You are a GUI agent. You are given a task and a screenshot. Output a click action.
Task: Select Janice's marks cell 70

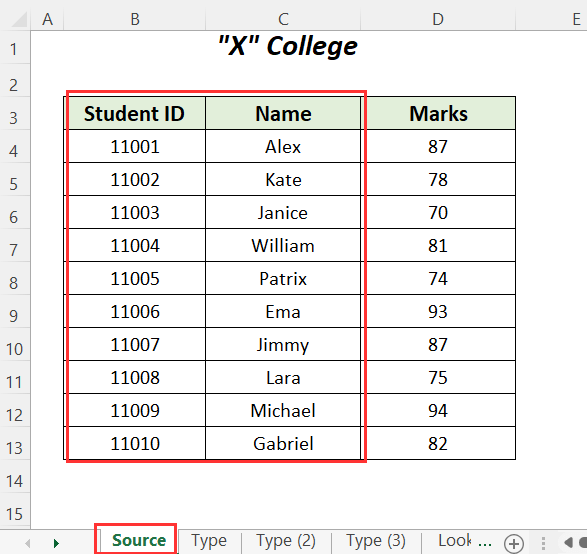coord(438,212)
